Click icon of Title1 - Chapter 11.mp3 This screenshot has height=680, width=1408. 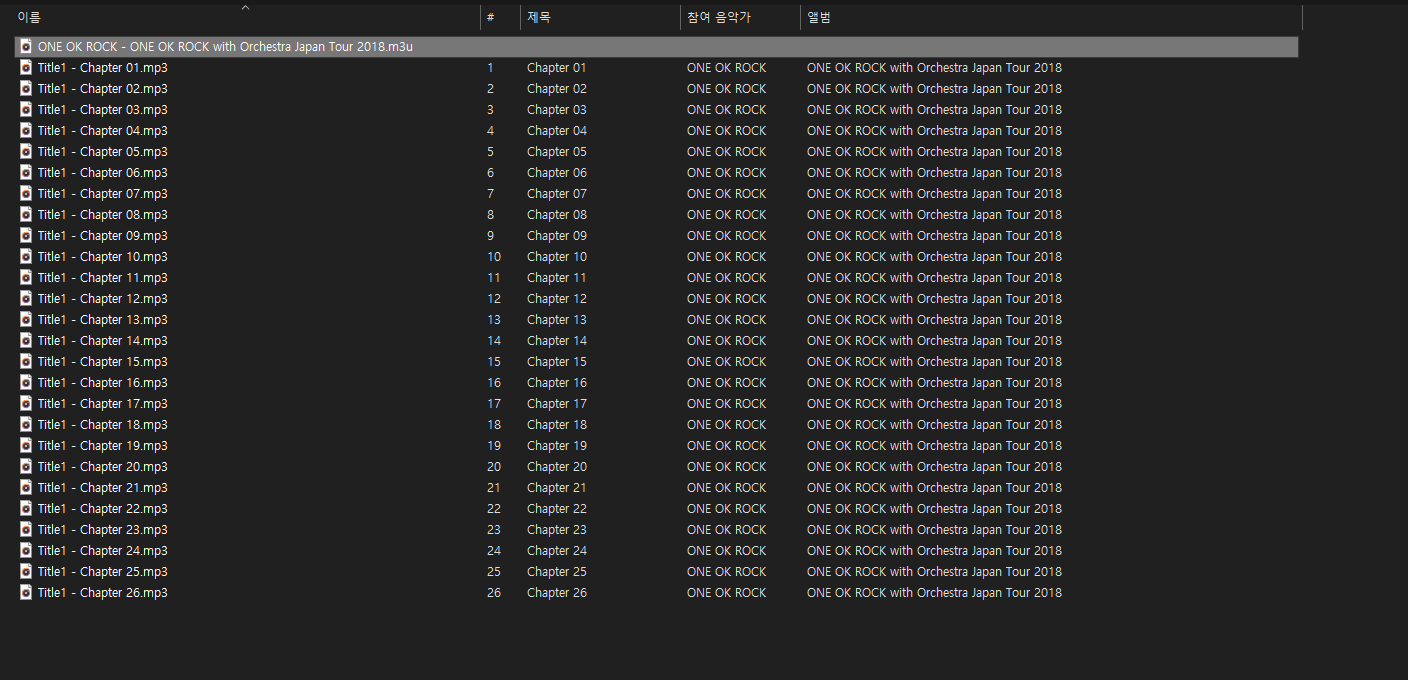[x=26, y=278]
